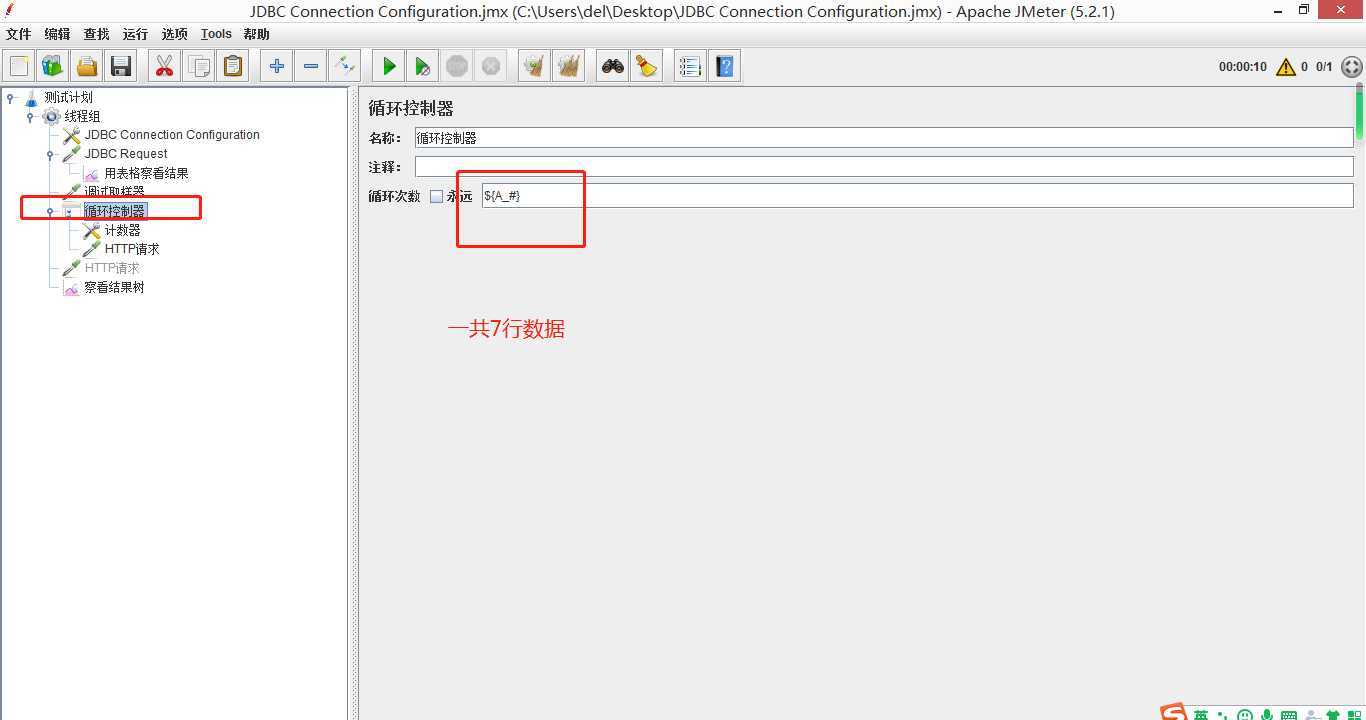This screenshot has height=720, width=1366.
Task: Clear all results with double broom icon
Action: click(569, 67)
